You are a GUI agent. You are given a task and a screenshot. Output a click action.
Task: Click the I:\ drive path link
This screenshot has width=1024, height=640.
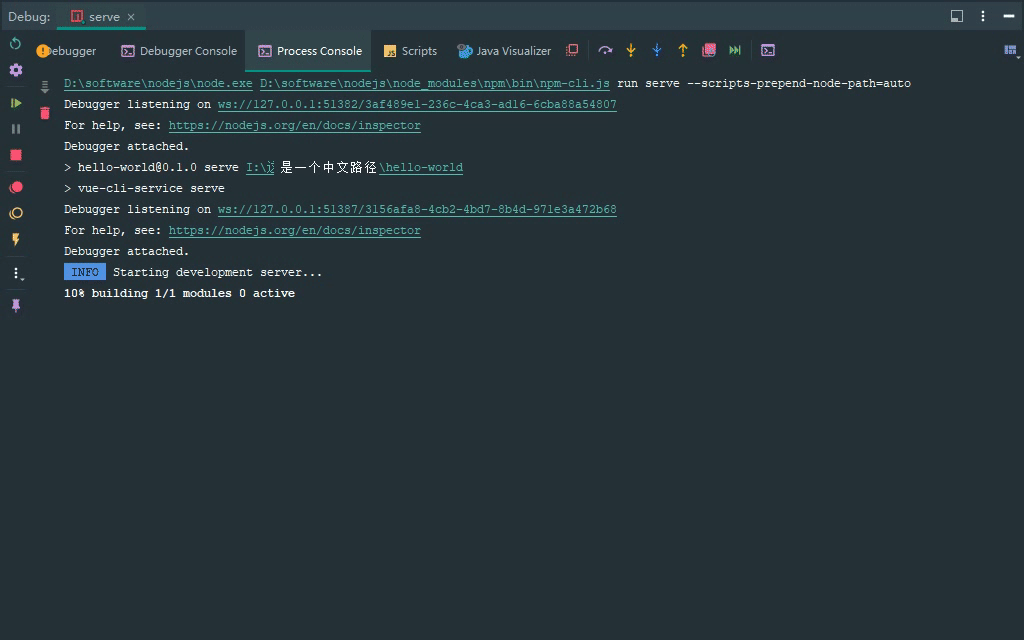click(x=260, y=167)
